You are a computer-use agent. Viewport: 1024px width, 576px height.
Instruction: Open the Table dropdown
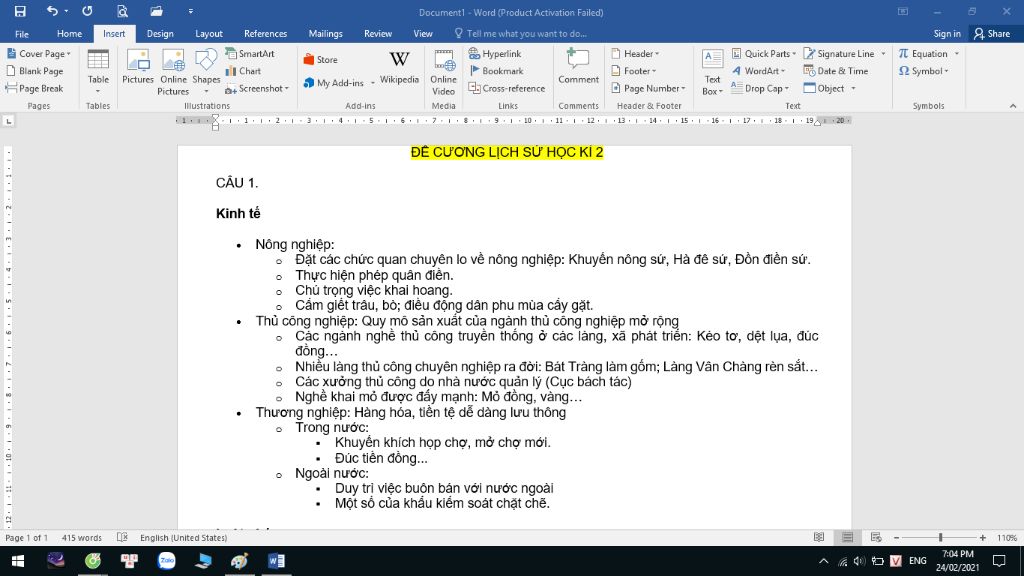(x=98, y=72)
